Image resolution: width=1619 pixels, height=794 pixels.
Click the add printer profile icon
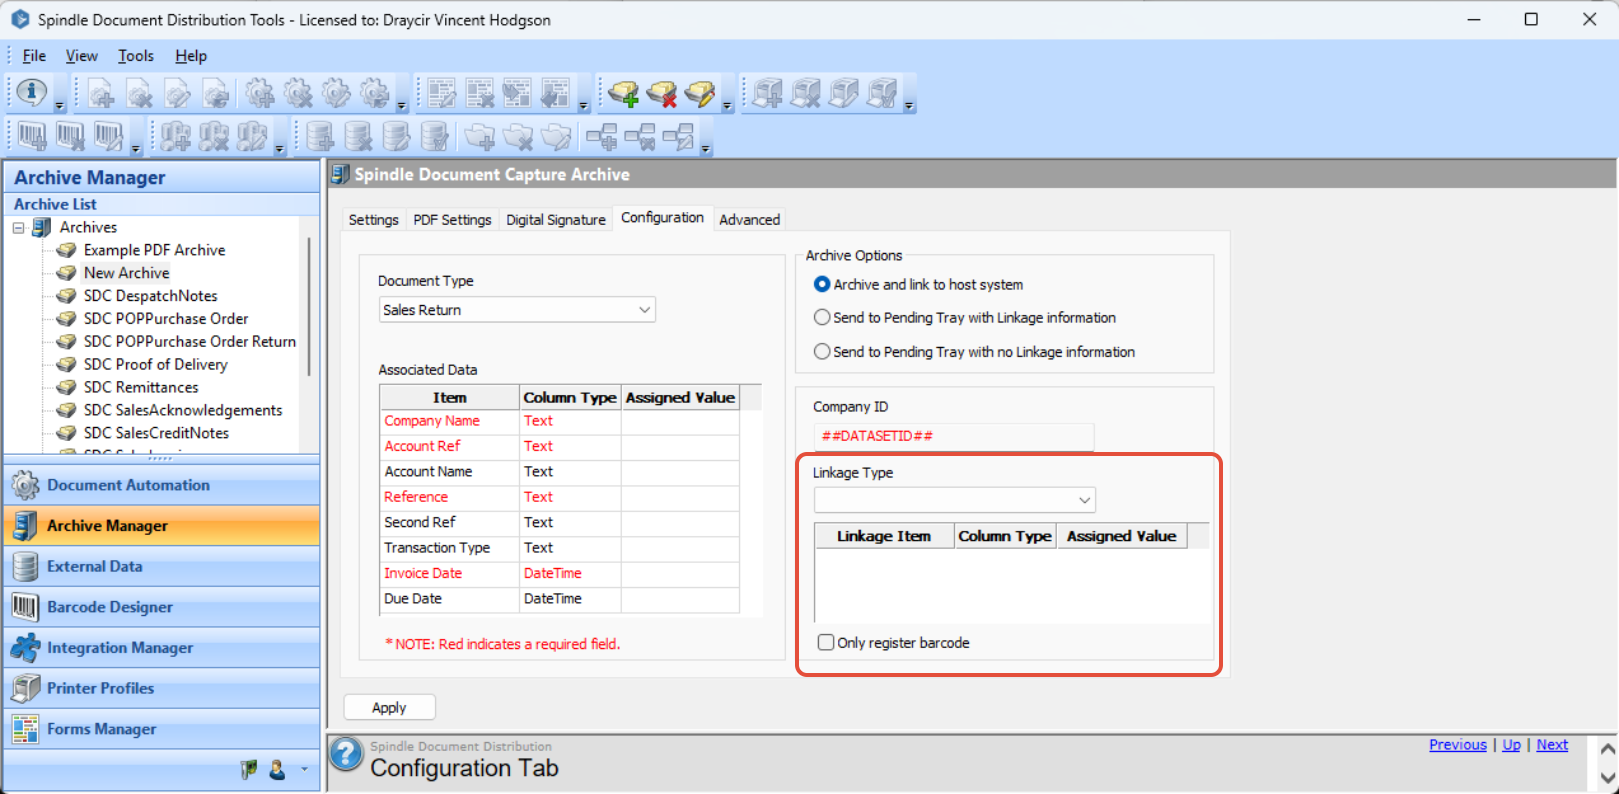[768, 94]
